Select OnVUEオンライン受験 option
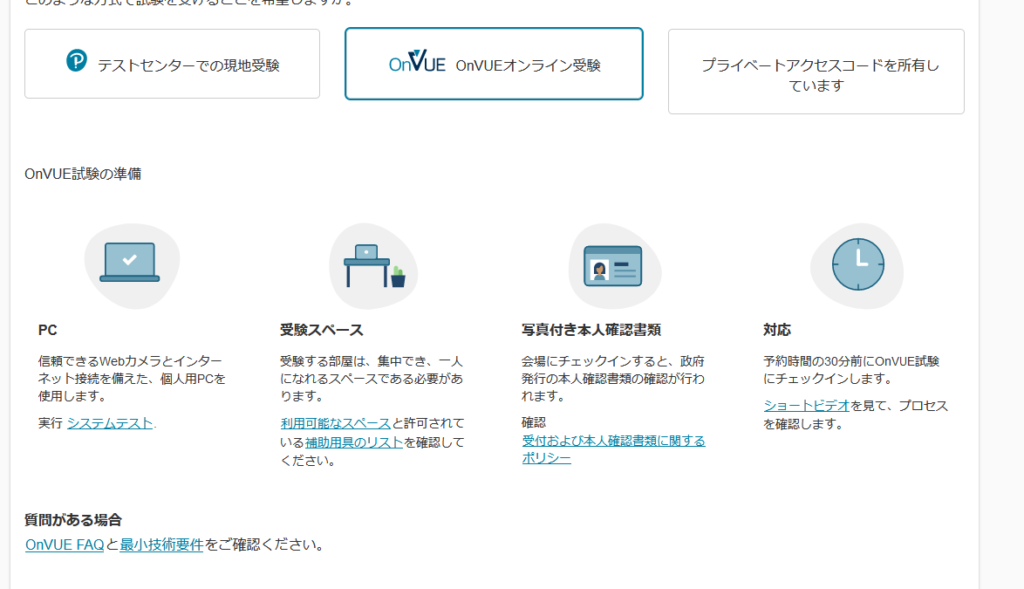This screenshot has height=589, width=1024. [x=493, y=64]
